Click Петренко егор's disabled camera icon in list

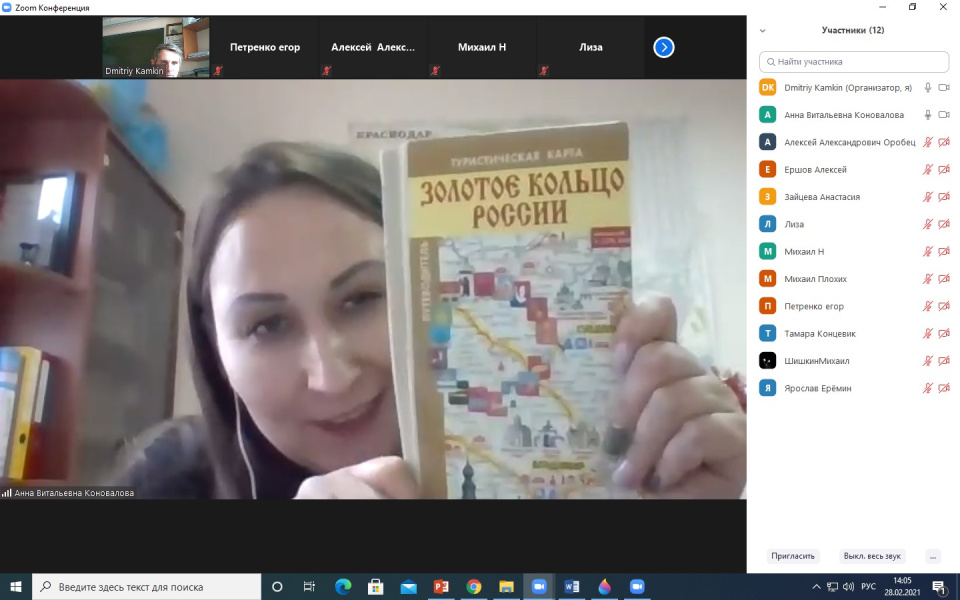pos(943,306)
